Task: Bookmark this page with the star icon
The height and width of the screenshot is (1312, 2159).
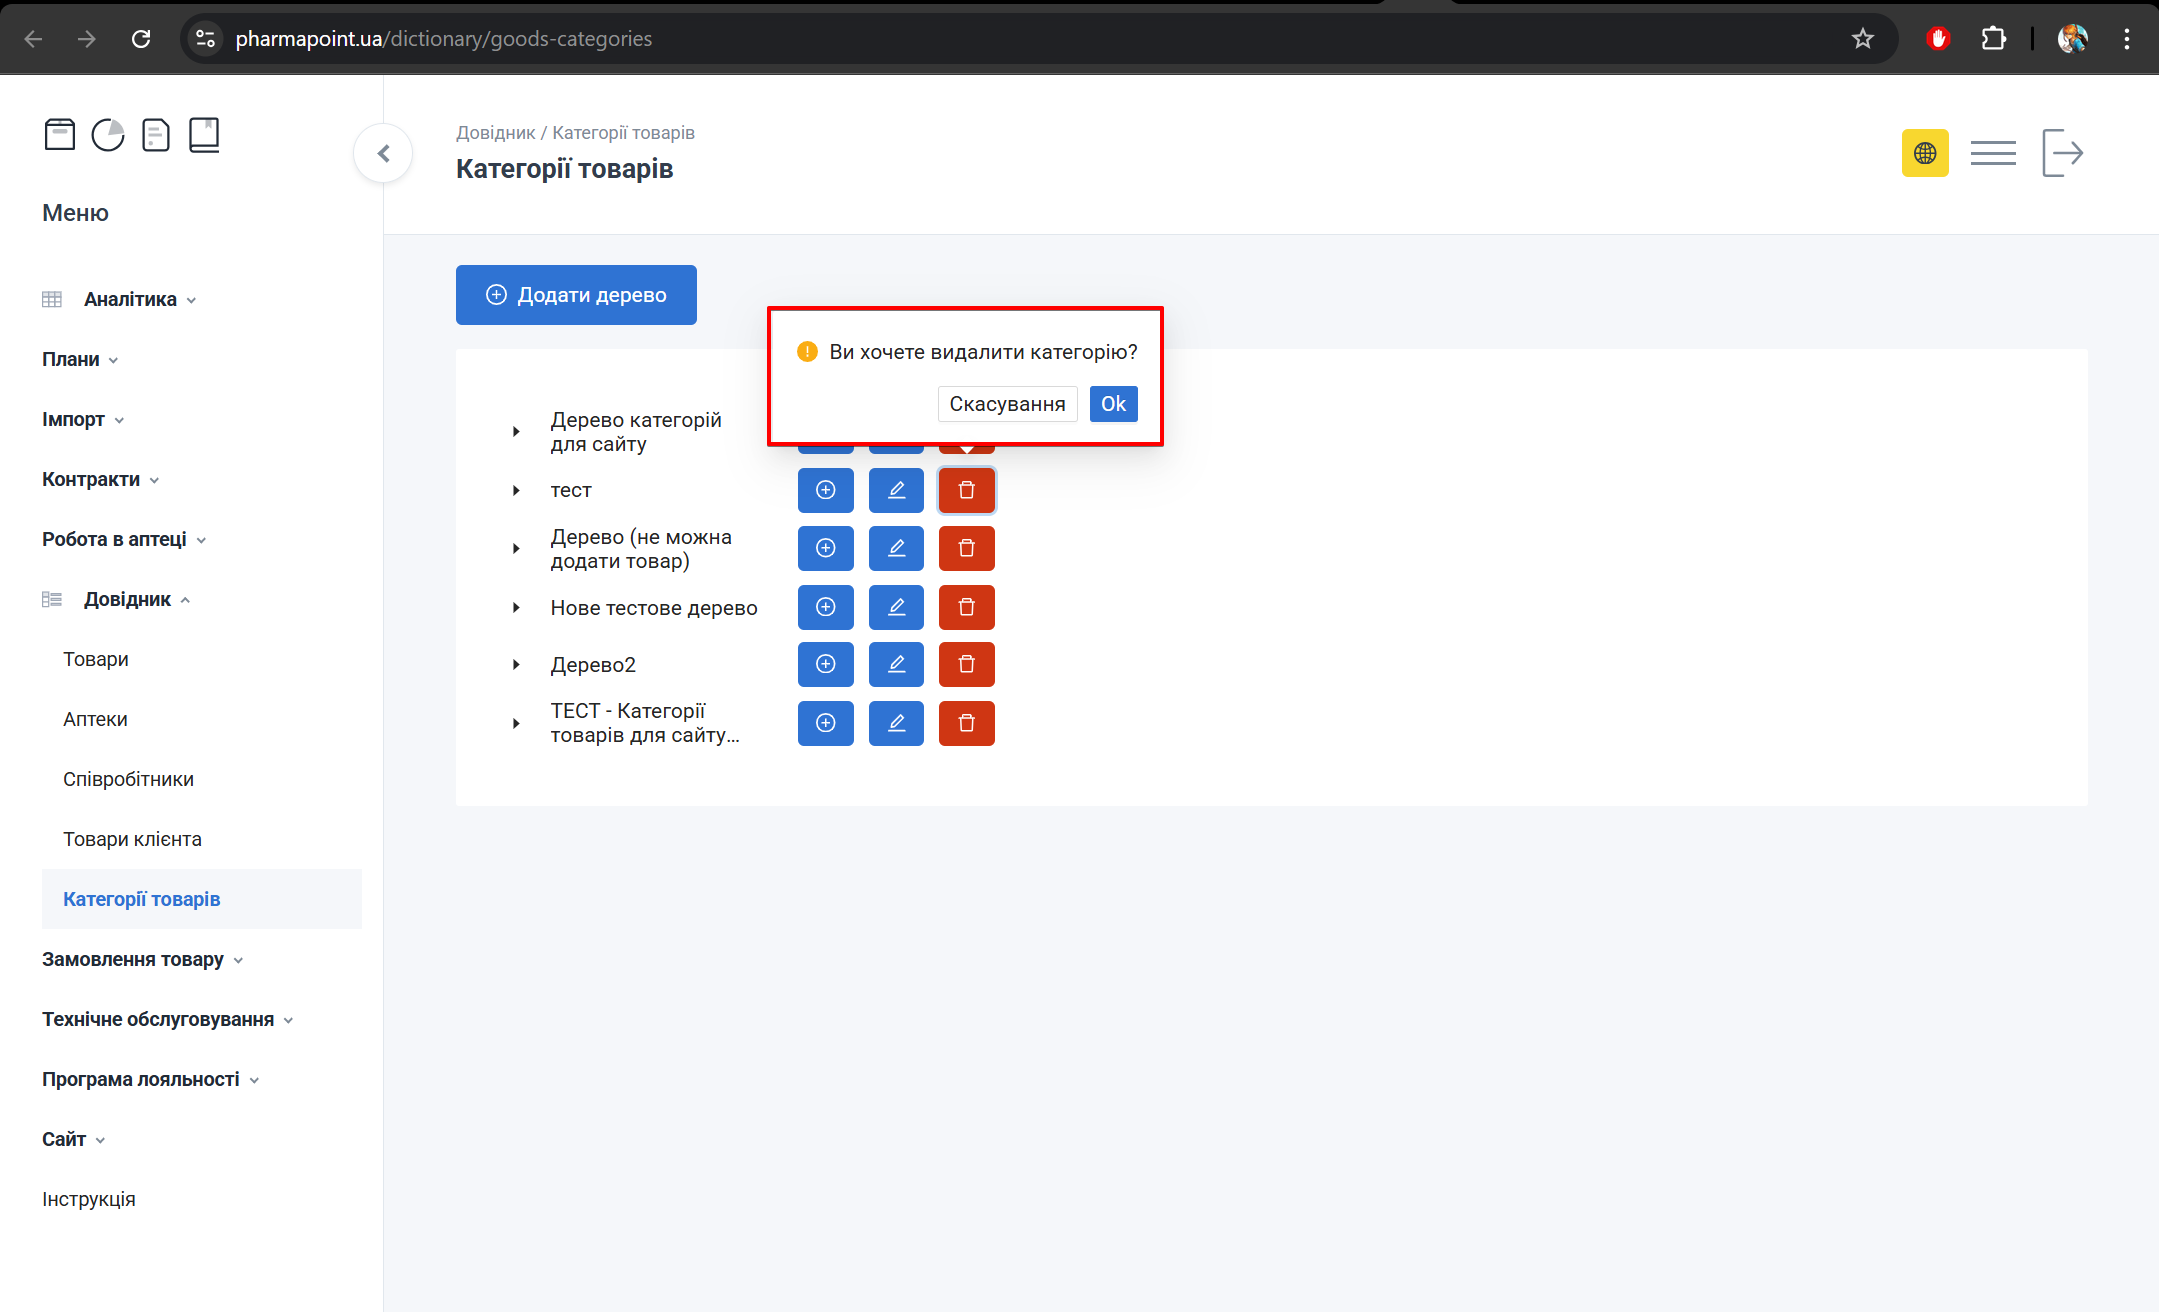Action: [1862, 39]
